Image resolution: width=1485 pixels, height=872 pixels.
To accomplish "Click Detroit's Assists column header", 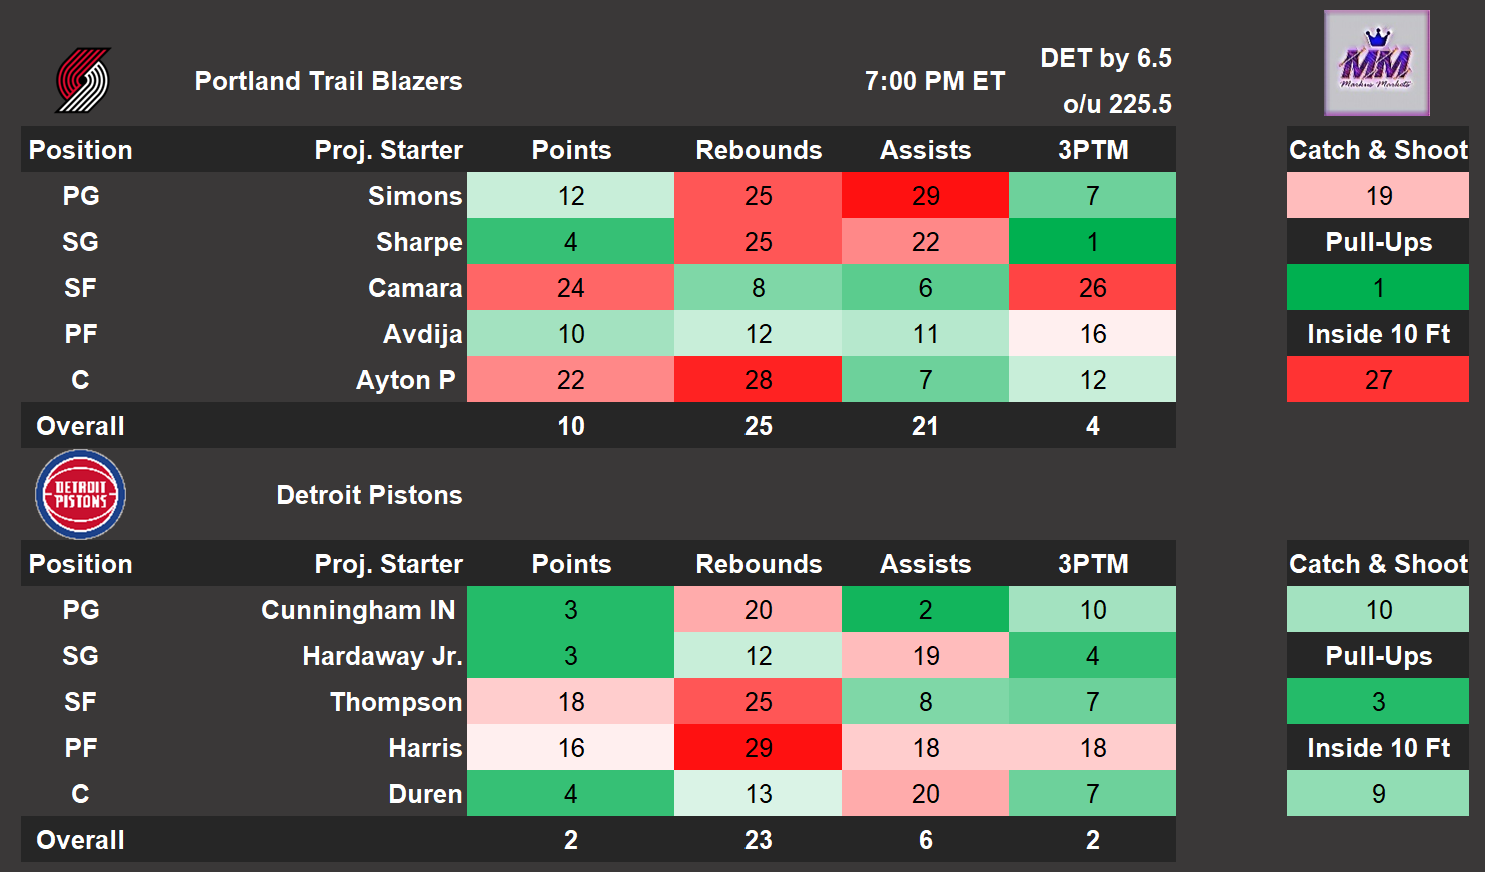I will 925,564.
